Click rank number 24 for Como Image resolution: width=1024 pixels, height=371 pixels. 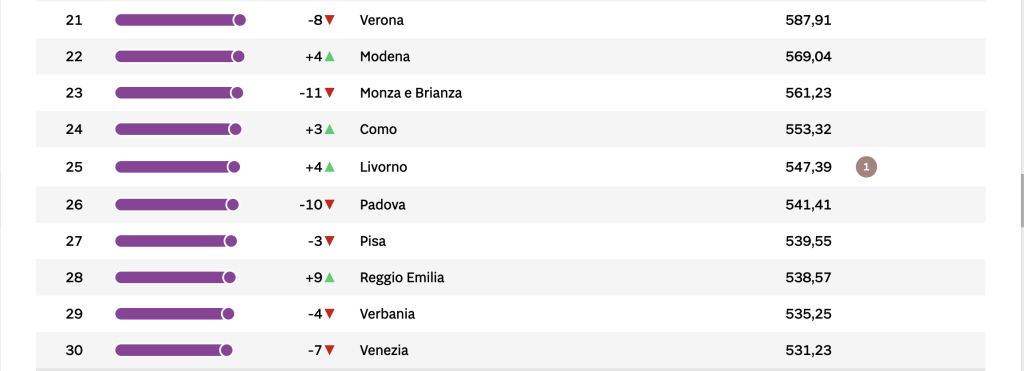click(x=74, y=129)
